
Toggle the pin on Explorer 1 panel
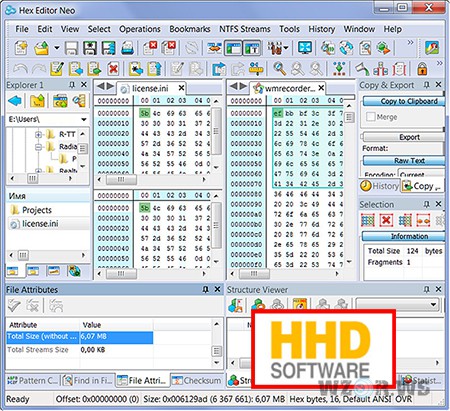pyautogui.click(x=72, y=85)
